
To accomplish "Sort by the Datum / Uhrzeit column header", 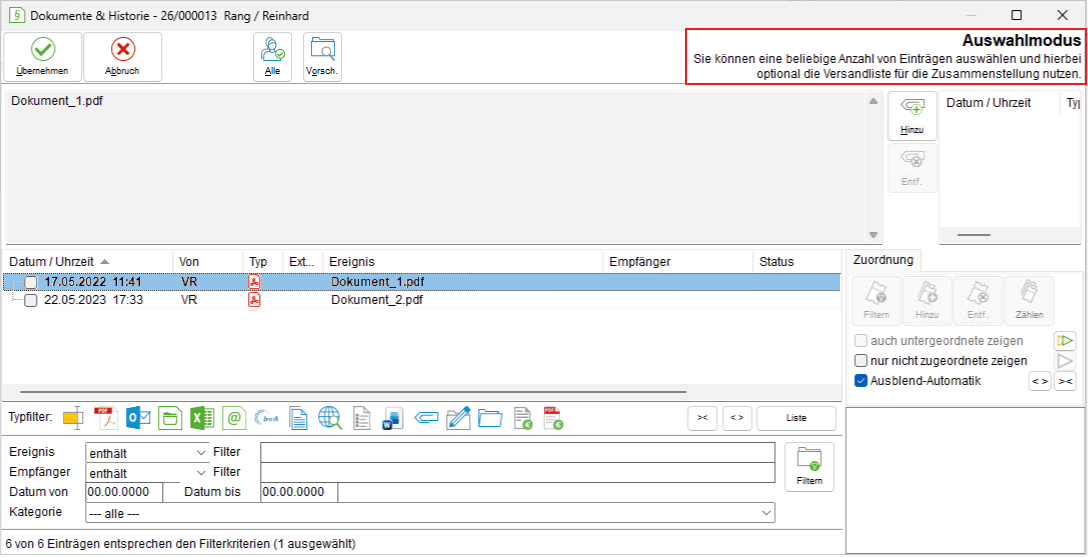I will coord(88,262).
